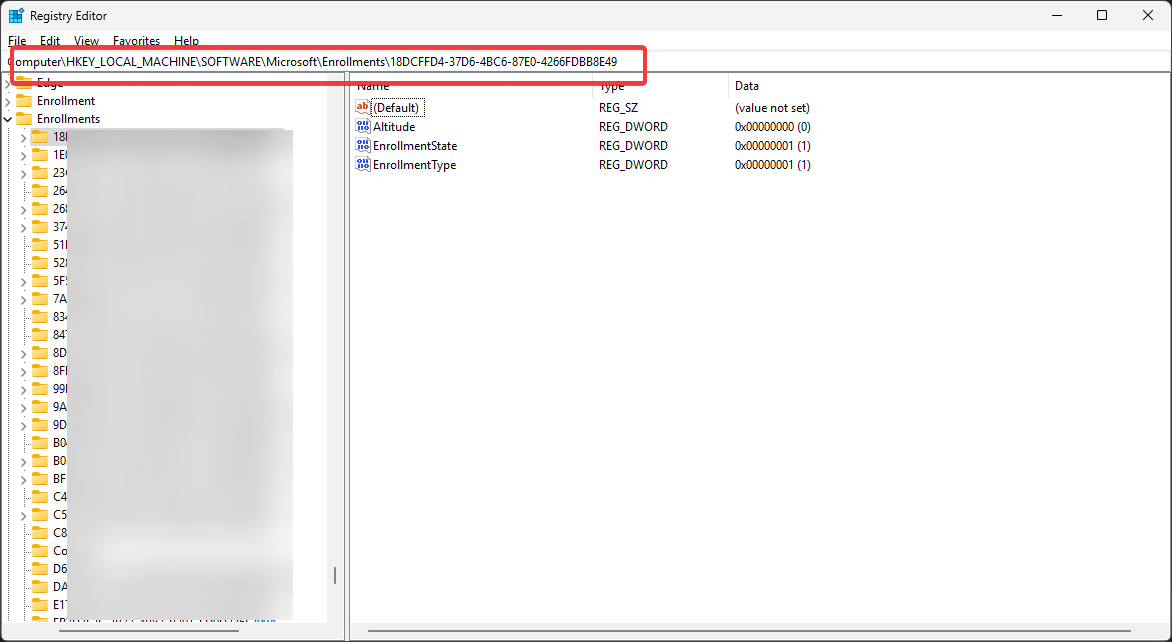Expand the Enrollment key node

click(x=8, y=101)
